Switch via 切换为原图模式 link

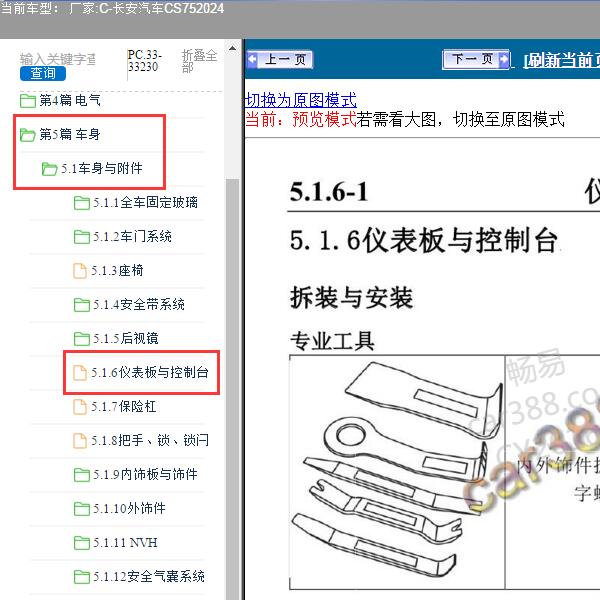(301, 100)
